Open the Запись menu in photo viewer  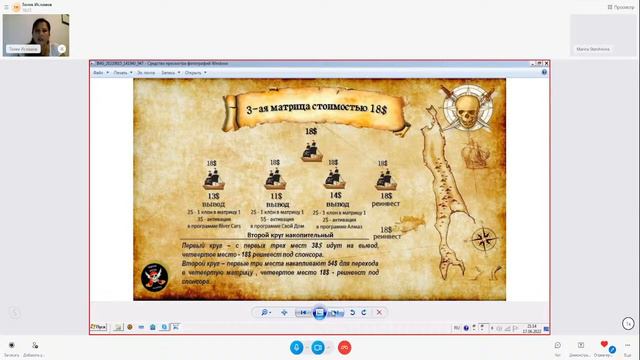coord(168,73)
